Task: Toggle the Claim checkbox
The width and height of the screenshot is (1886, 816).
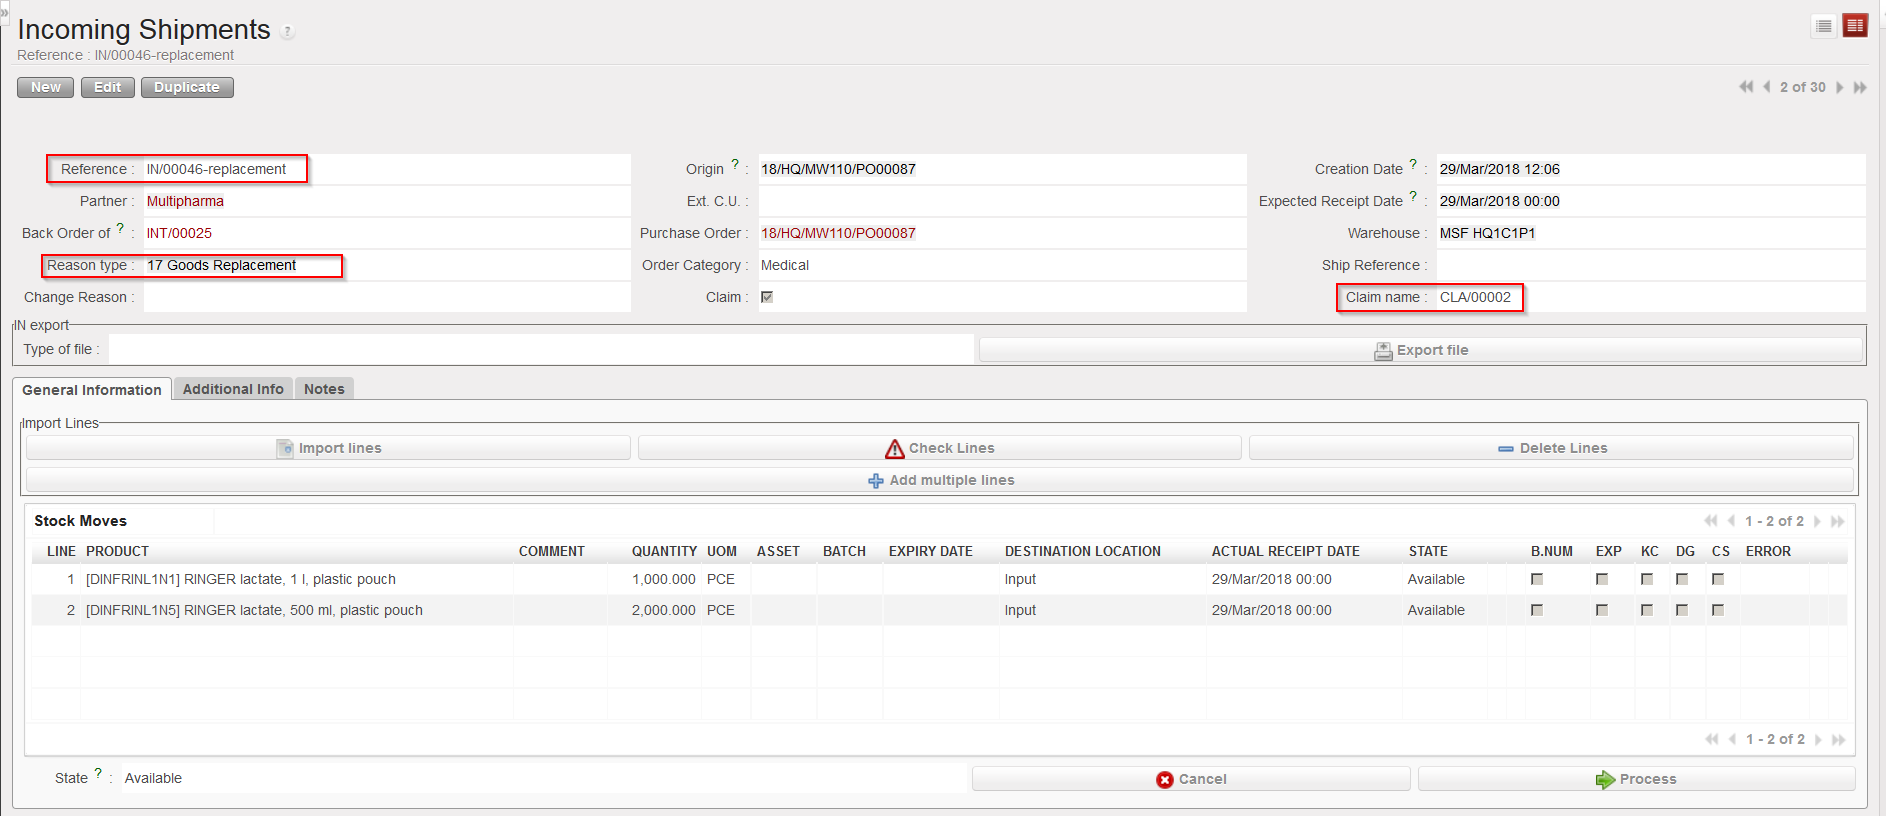Action: 767,297
